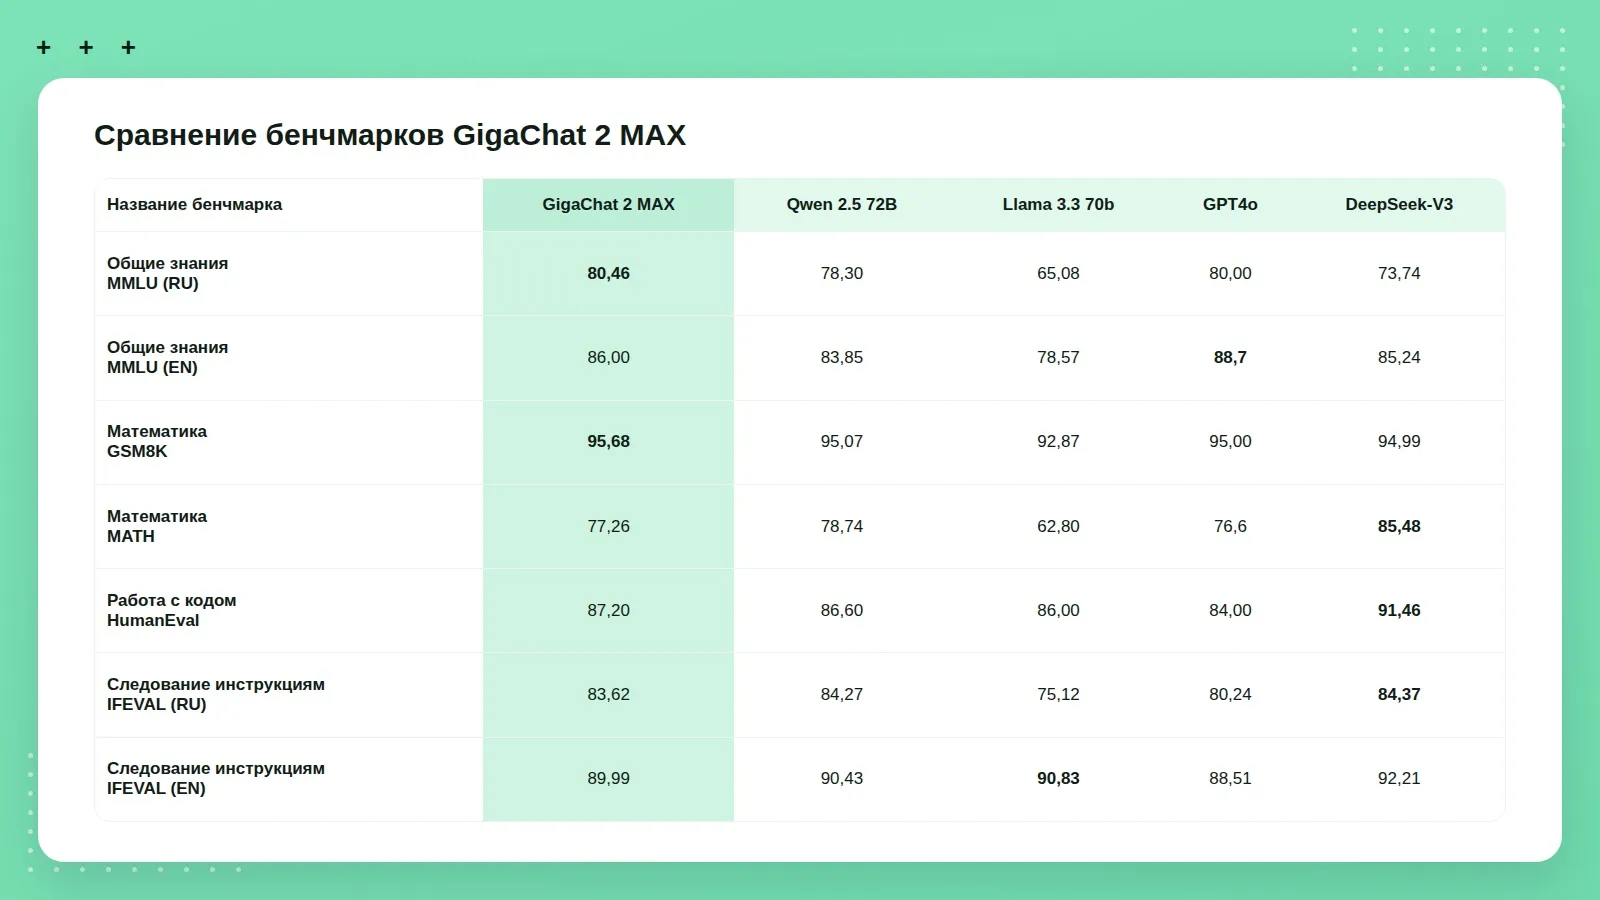Select GPT4o's MMLU (RU) value "80,00"
Viewport: 1600px width, 900px height.
click(x=1230, y=273)
